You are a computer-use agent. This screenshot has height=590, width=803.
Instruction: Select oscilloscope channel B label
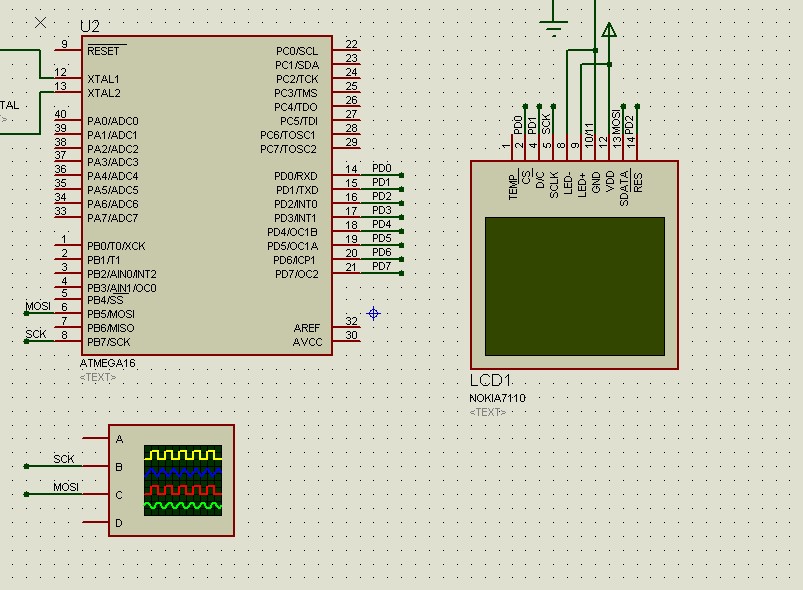(119, 467)
